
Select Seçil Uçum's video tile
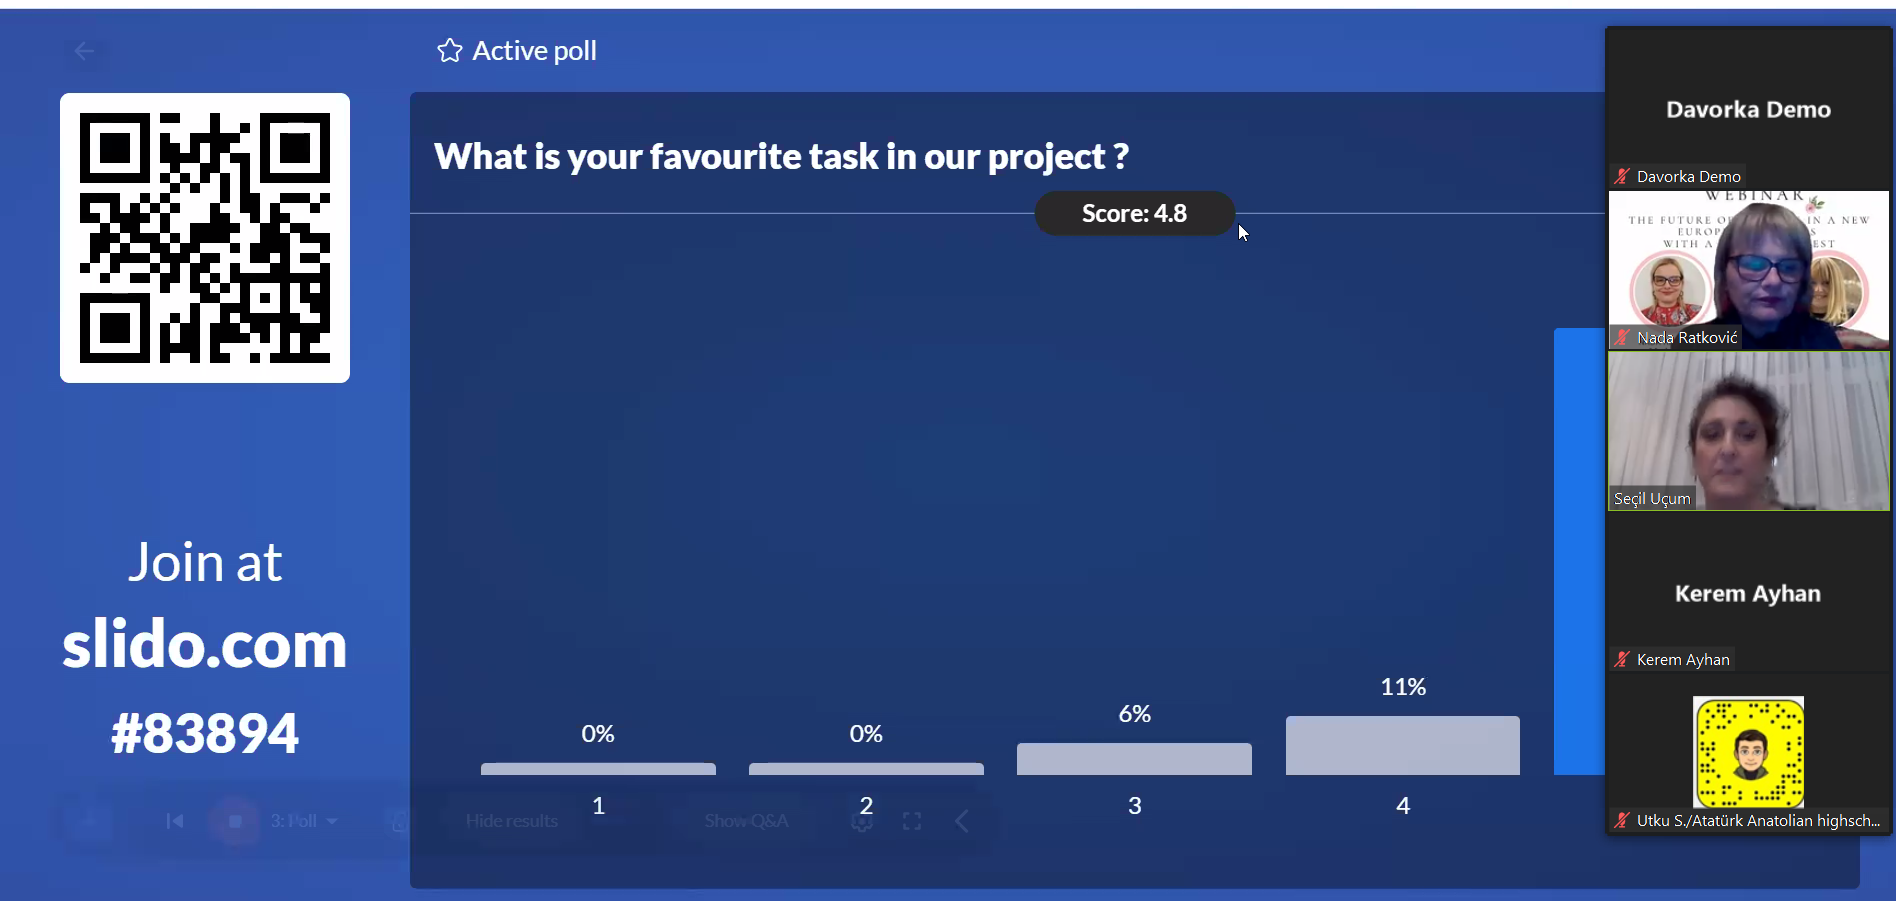[x=1748, y=431]
